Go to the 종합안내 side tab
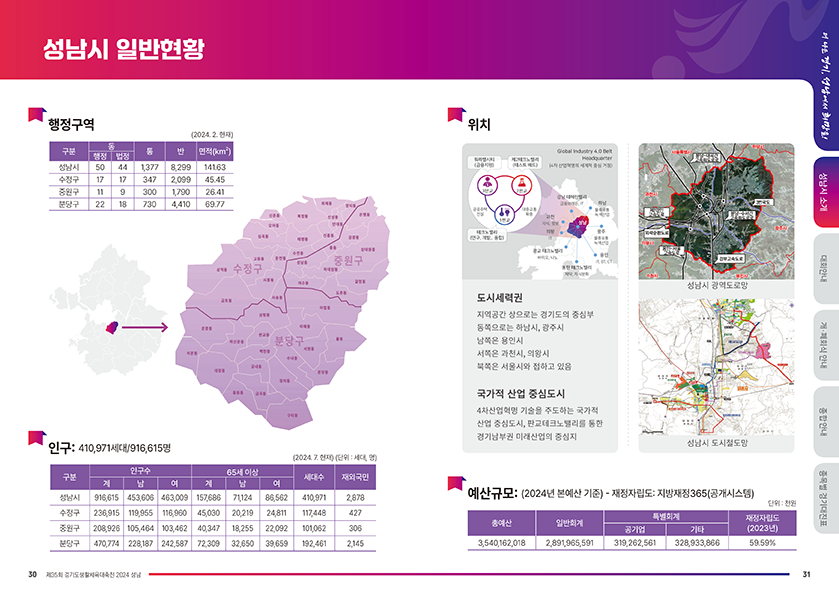Screen dimensions: 839x595 click(x=823, y=424)
